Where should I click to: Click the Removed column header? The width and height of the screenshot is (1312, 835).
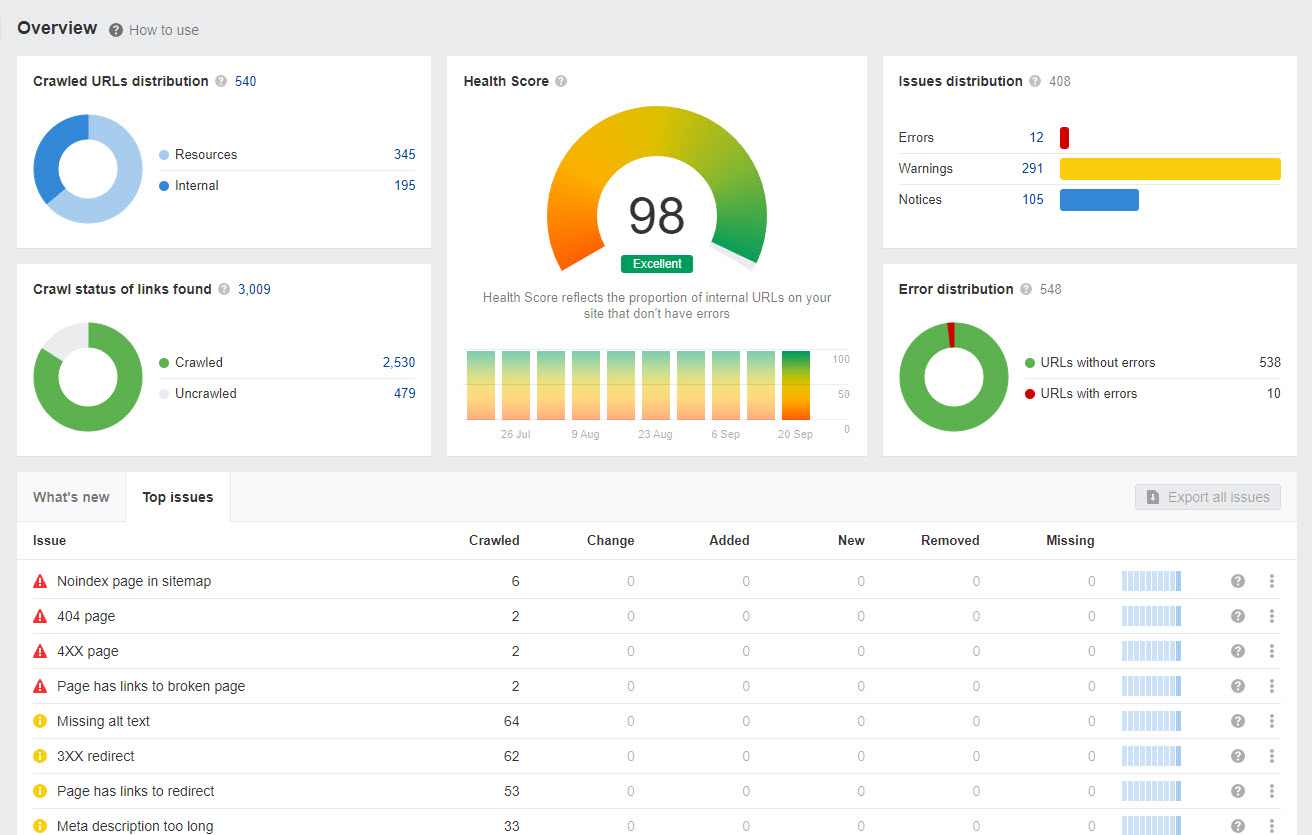coord(950,540)
